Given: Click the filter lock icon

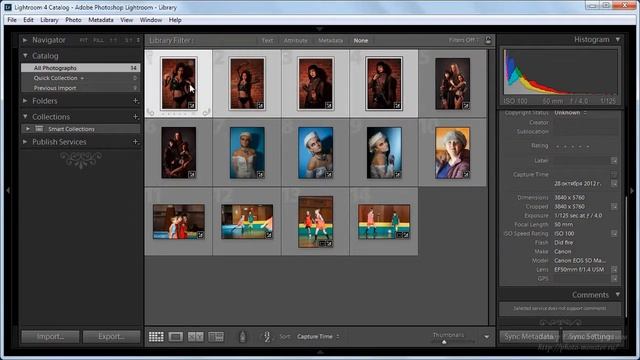Looking at the screenshot, I should pyautogui.click(x=488, y=40).
